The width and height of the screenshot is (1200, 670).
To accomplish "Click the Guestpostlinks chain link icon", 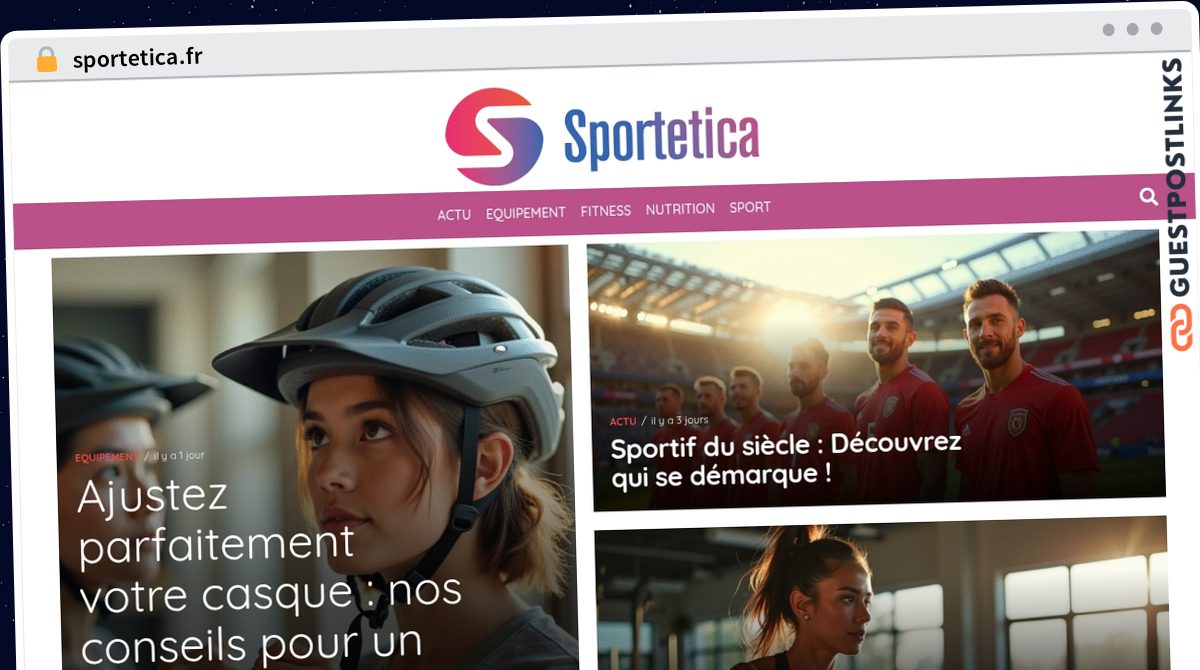I will [x=1183, y=327].
